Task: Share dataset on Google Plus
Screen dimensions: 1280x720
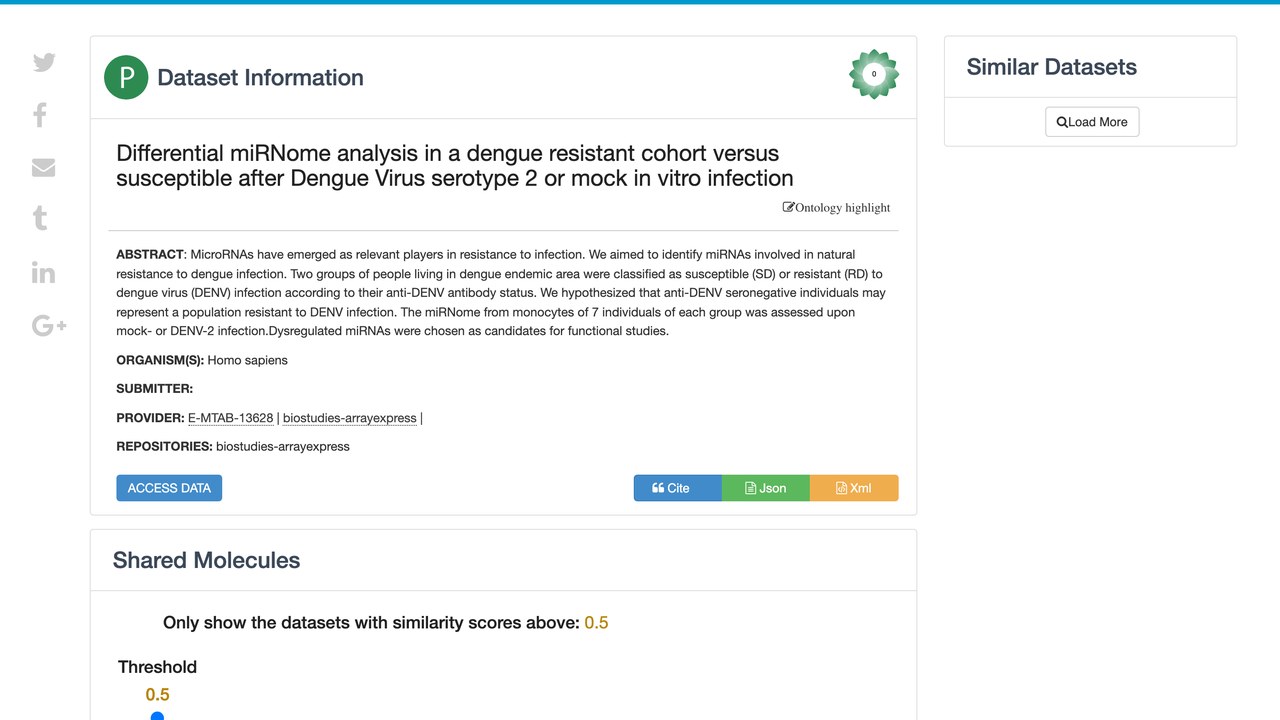Action: pos(49,325)
